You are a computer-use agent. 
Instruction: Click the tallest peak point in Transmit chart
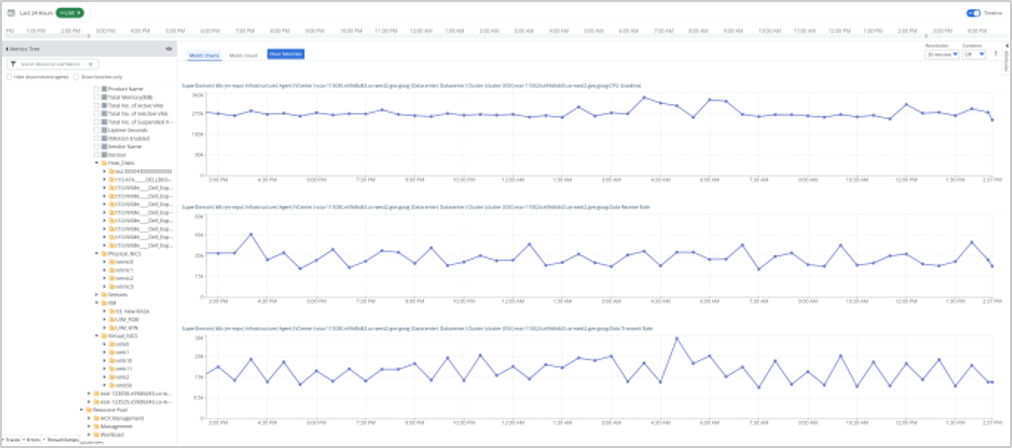coord(677,338)
